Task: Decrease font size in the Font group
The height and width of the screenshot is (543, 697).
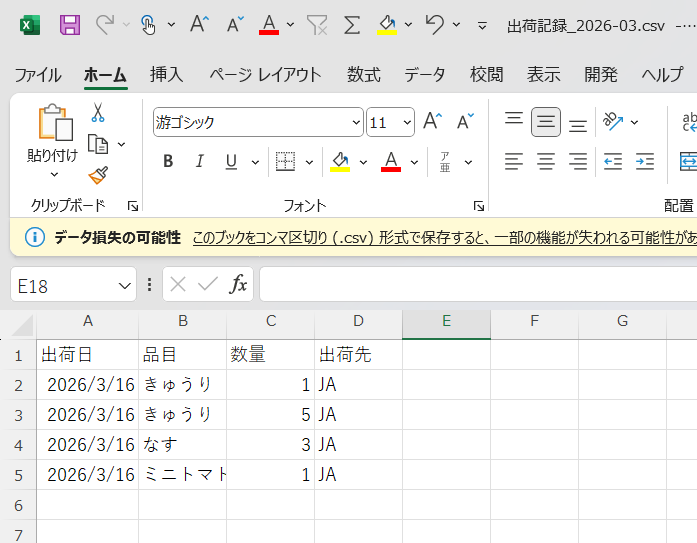Action: click(x=465, y=121)
